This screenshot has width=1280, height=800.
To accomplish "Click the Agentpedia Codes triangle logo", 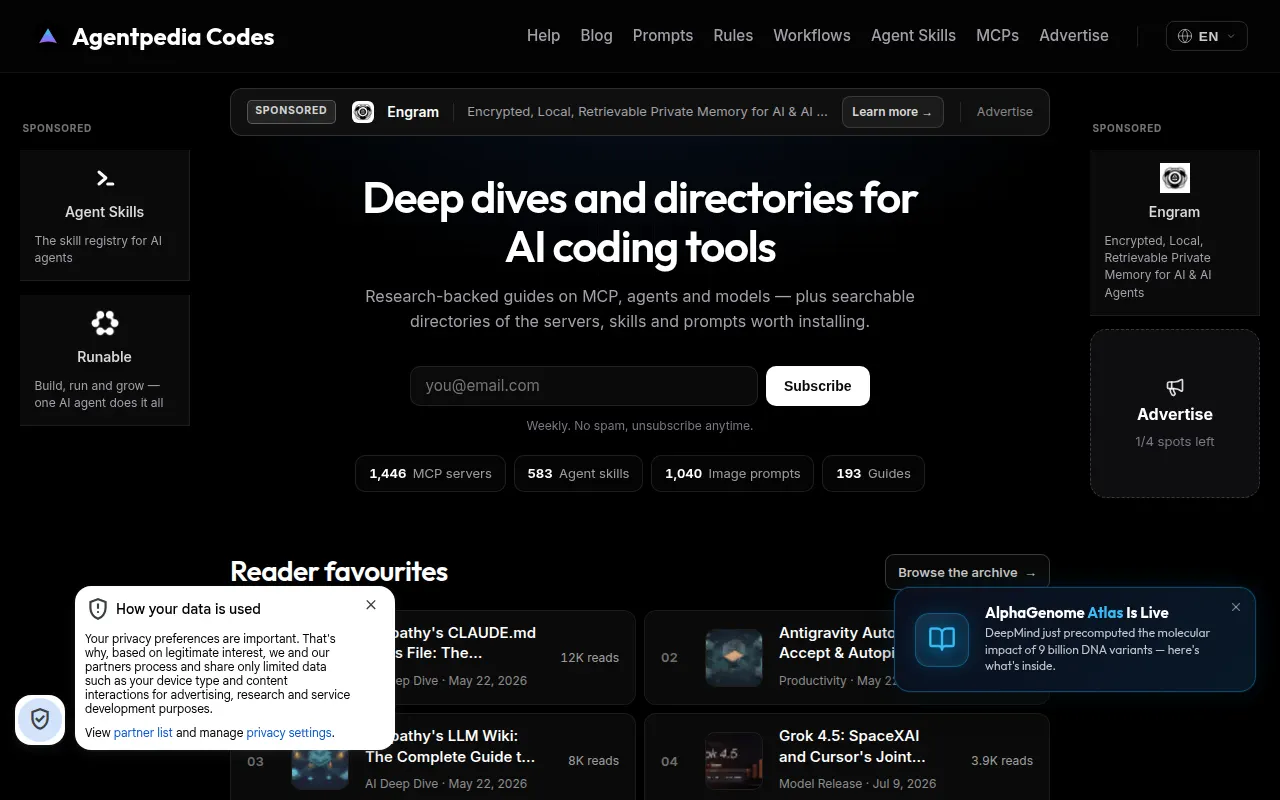I will coord(48,37).
